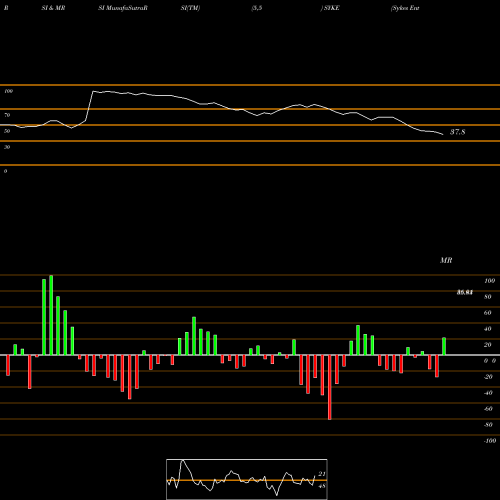
Task: Click the -40 label on MR axis
Action: coord(488,393)
